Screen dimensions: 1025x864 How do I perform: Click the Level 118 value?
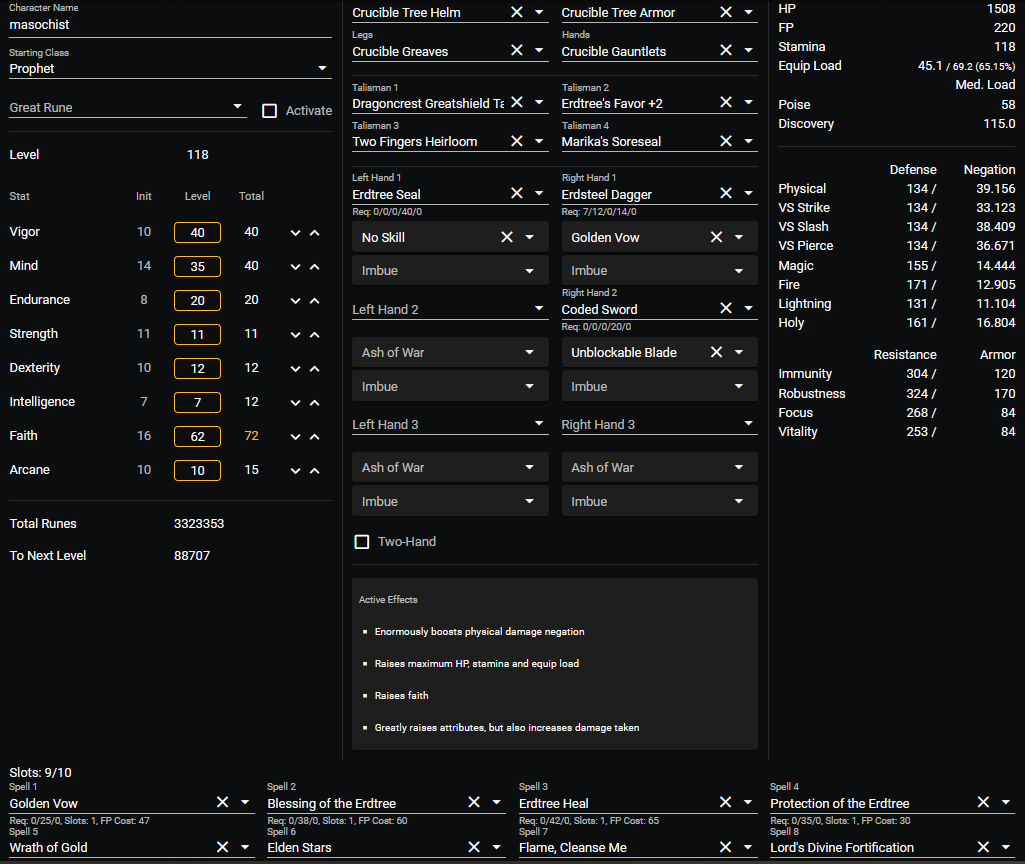tap(197, 155)
